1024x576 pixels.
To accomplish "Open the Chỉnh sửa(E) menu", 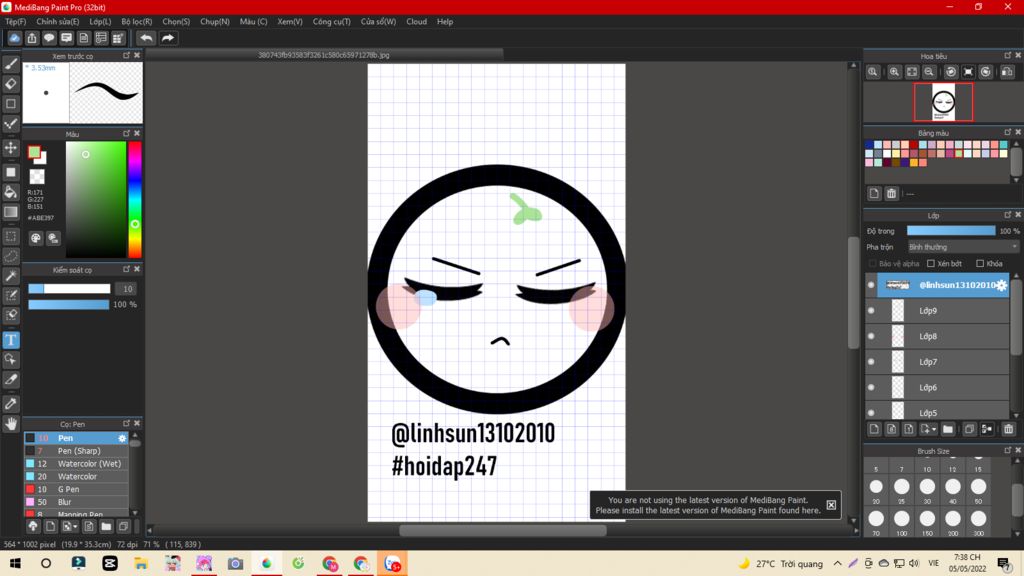I will click(x=57, y=22).
